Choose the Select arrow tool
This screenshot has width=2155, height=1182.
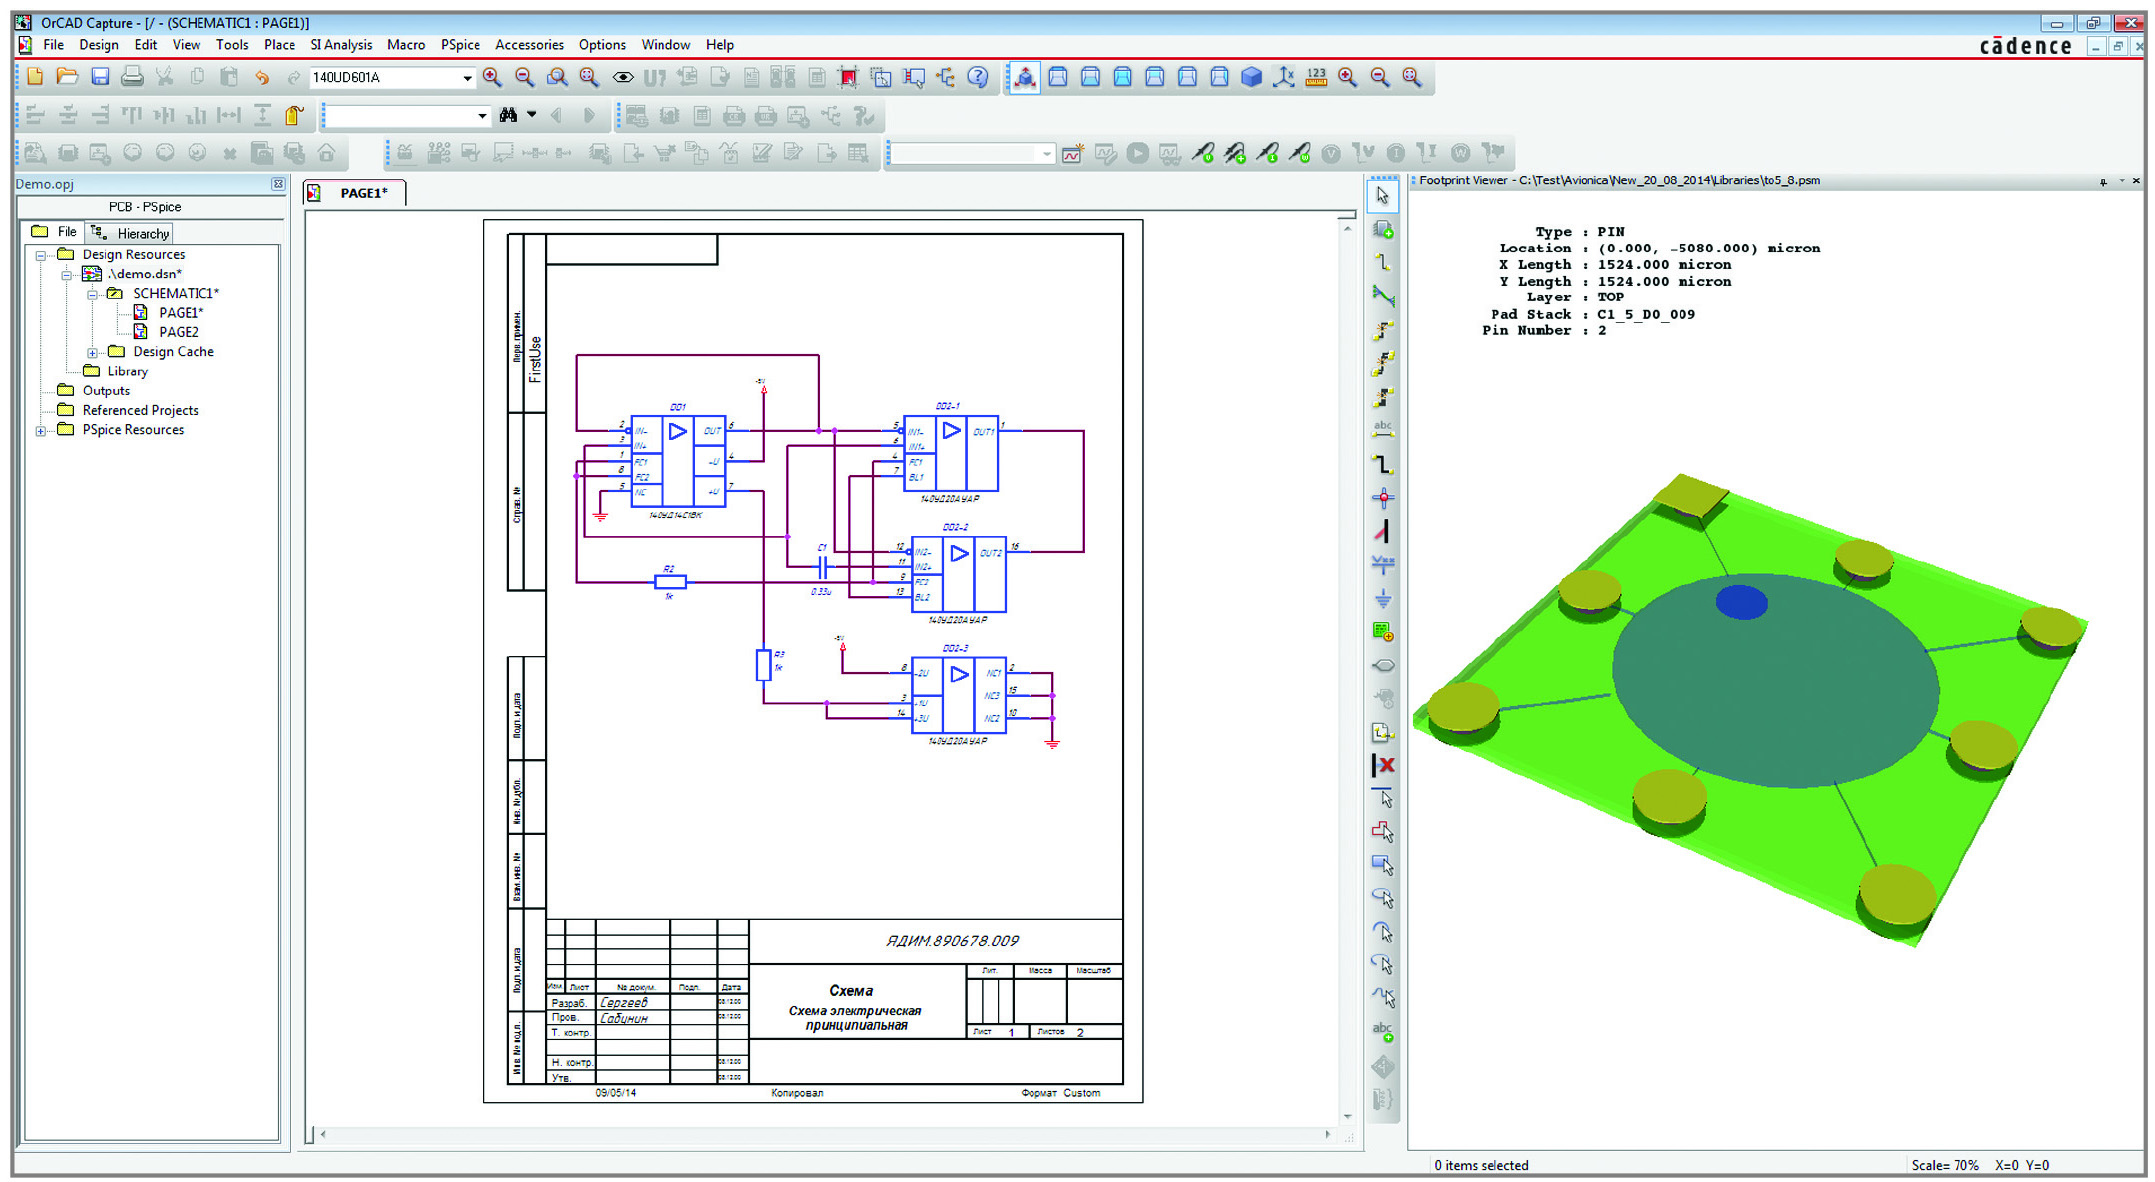[1382, 195]
